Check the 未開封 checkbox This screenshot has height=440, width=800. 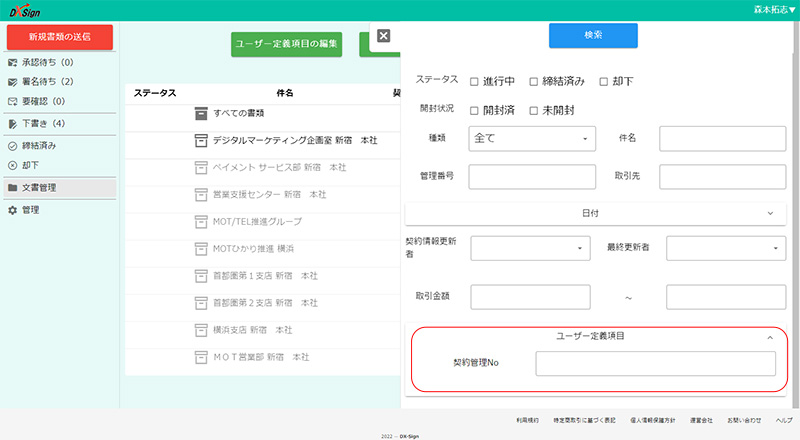pyautogui.click(x=533, y=111)
